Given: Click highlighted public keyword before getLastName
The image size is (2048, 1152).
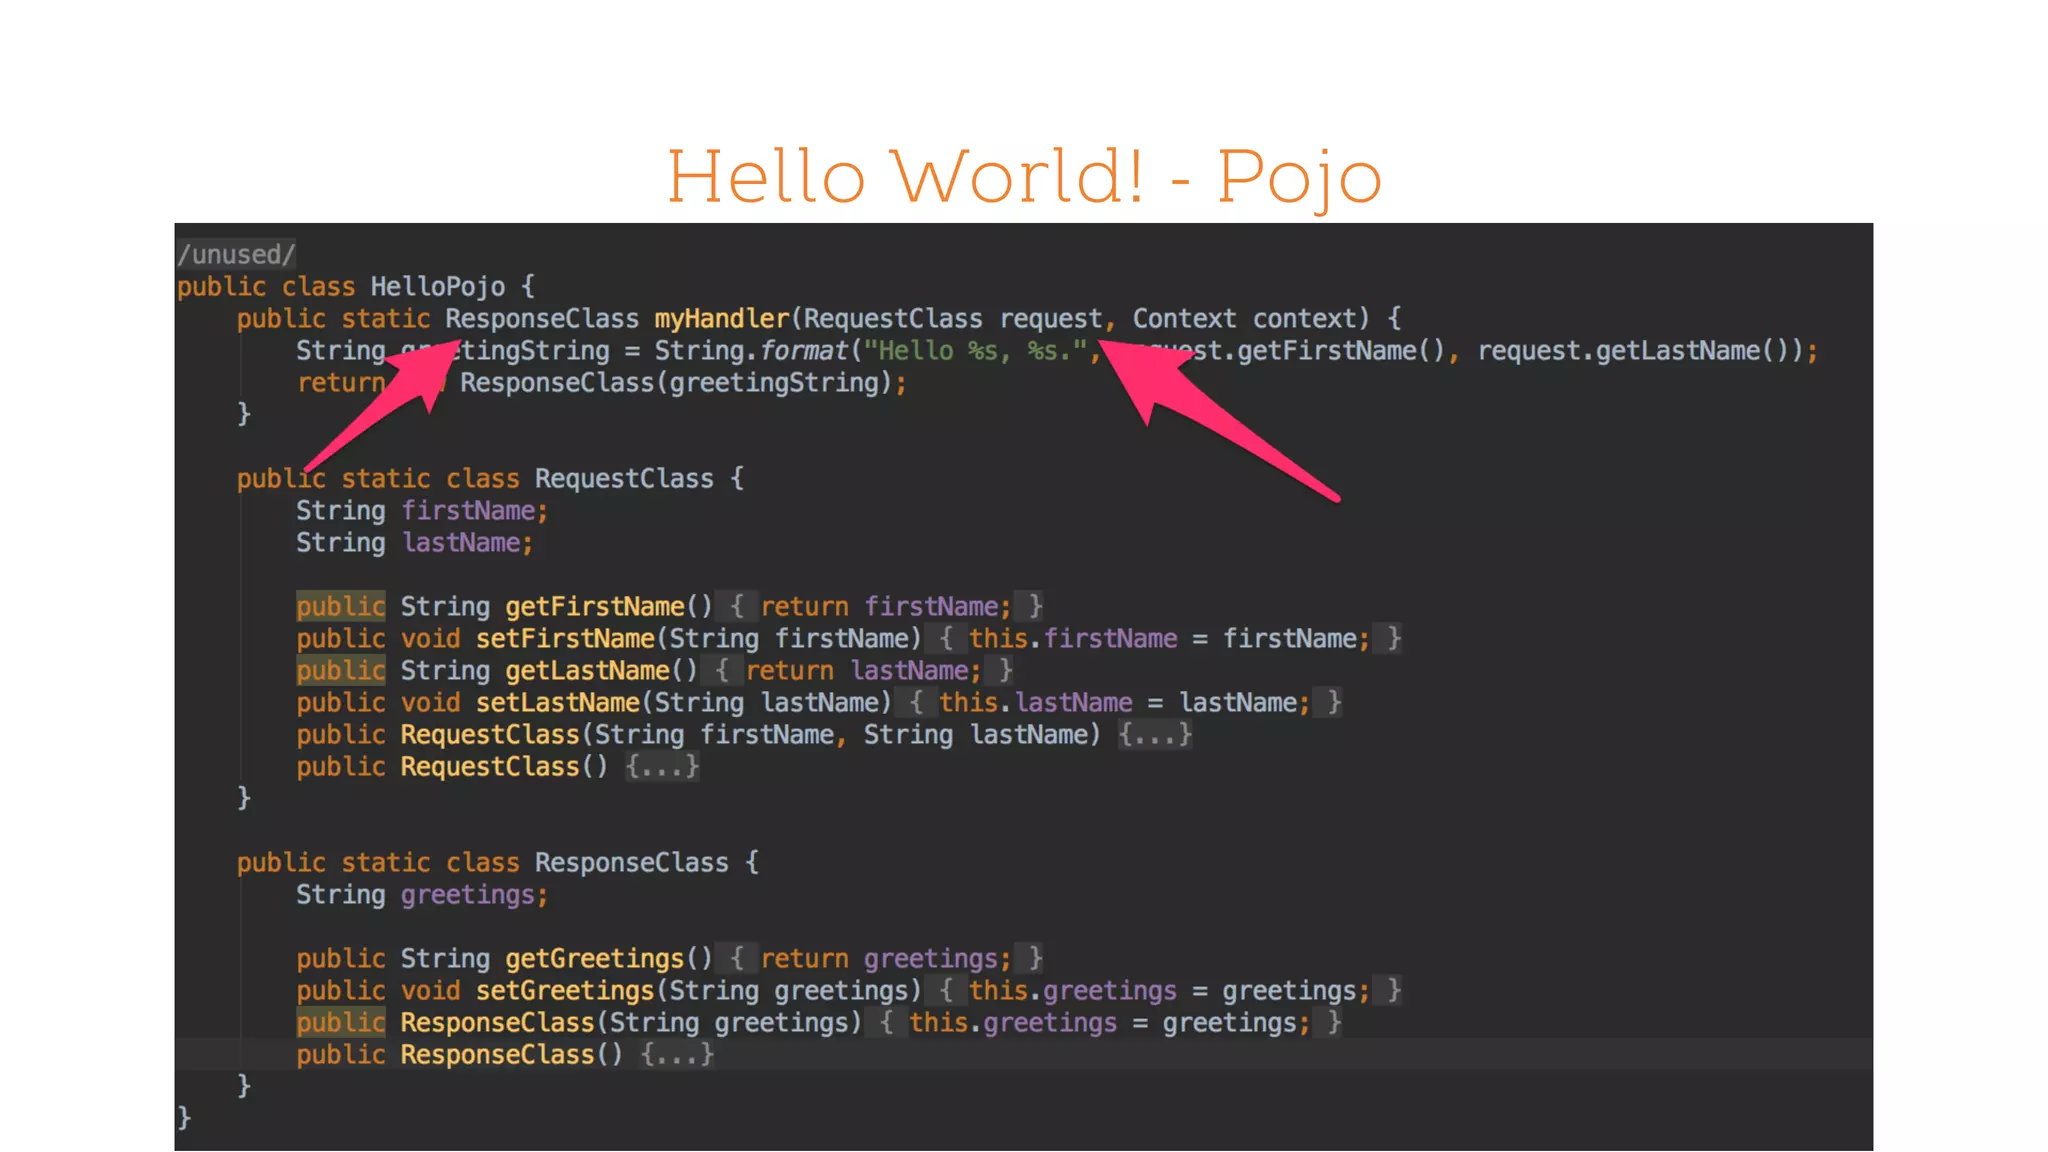Looking at the screenshot, I should coord(341,671).
